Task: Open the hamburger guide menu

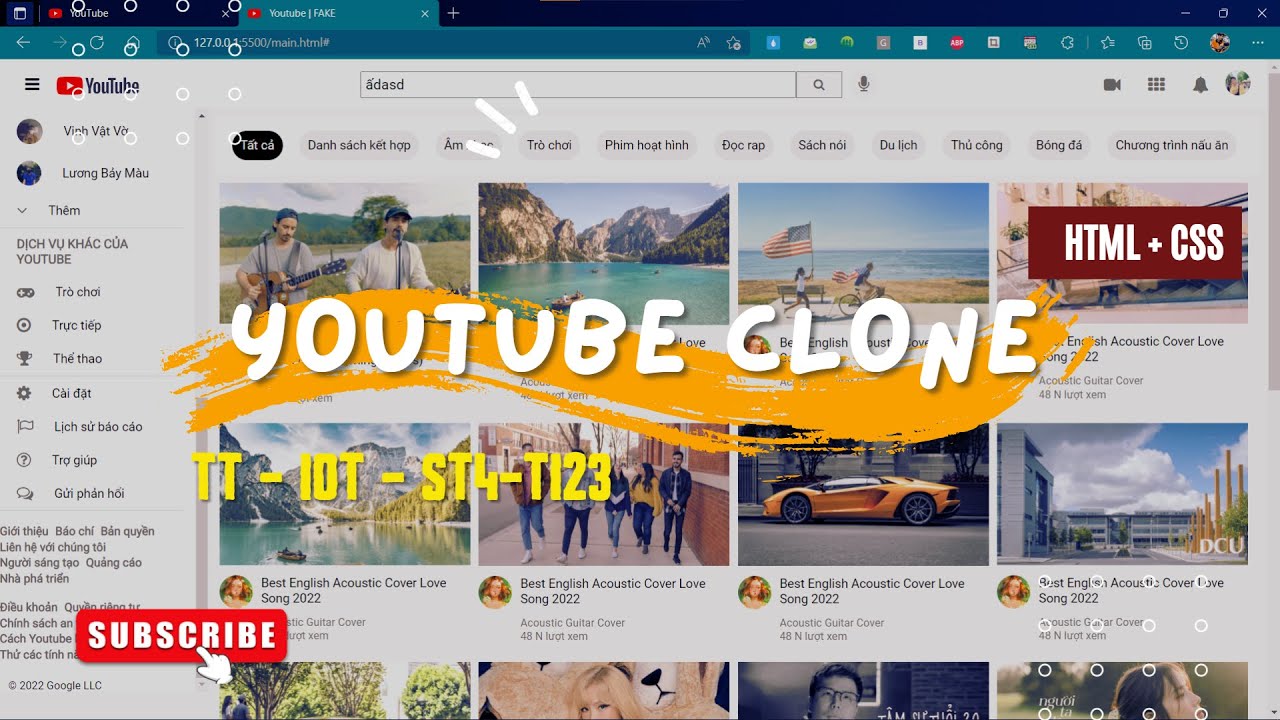Action: coord(32,85)
